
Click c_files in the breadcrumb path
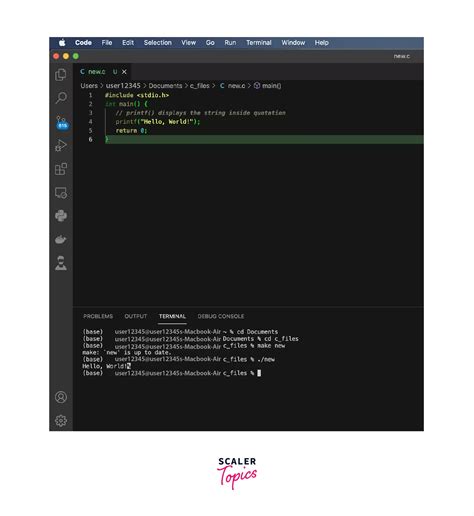pos(200,86)
